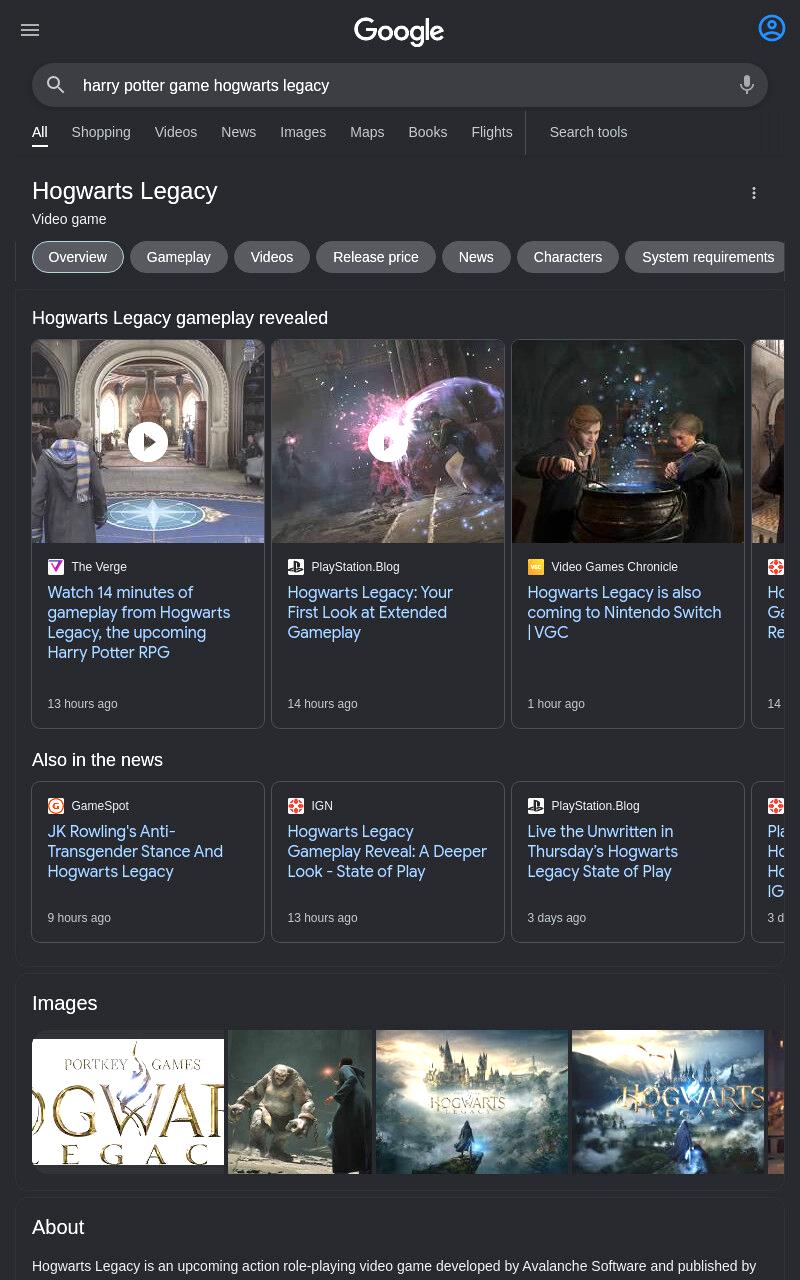
Task: Switch to the Shopping tab
Action: [x=101, y=132]
